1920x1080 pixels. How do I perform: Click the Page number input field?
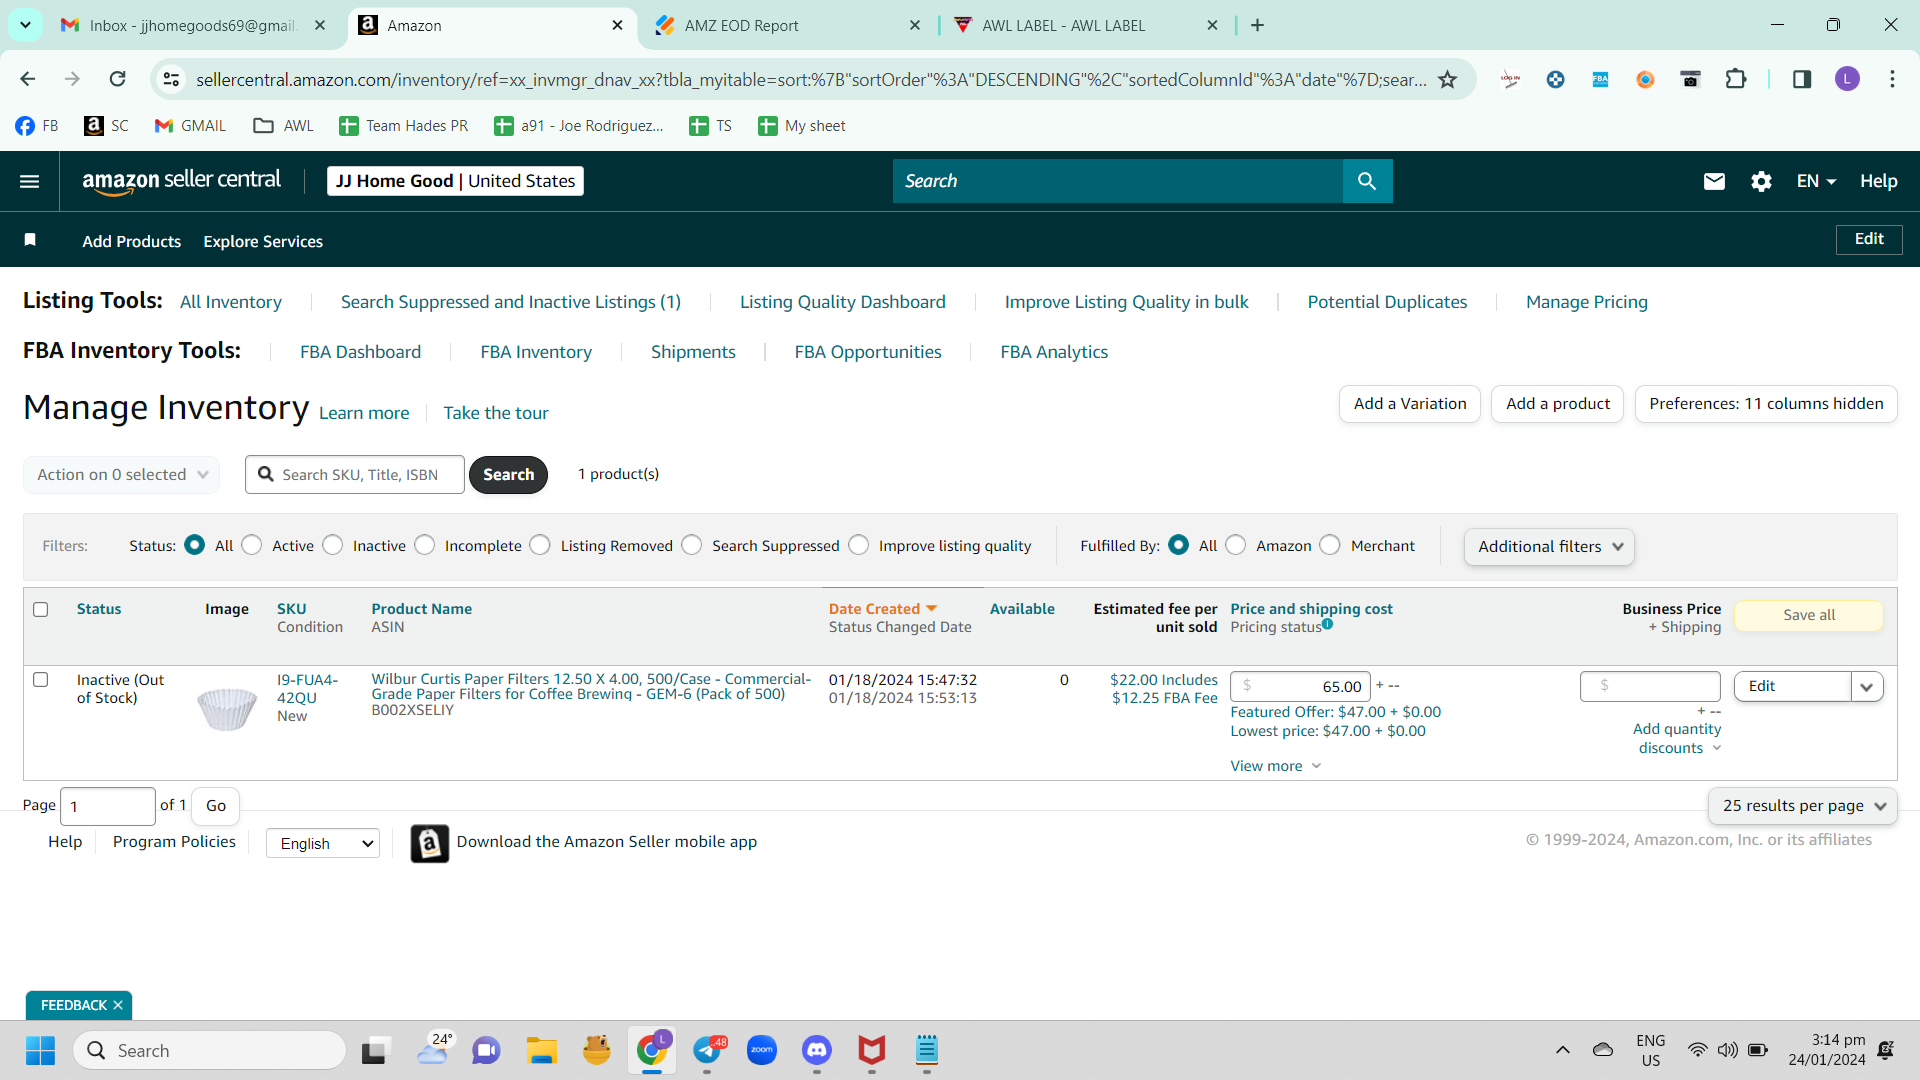tap(108, 806)
